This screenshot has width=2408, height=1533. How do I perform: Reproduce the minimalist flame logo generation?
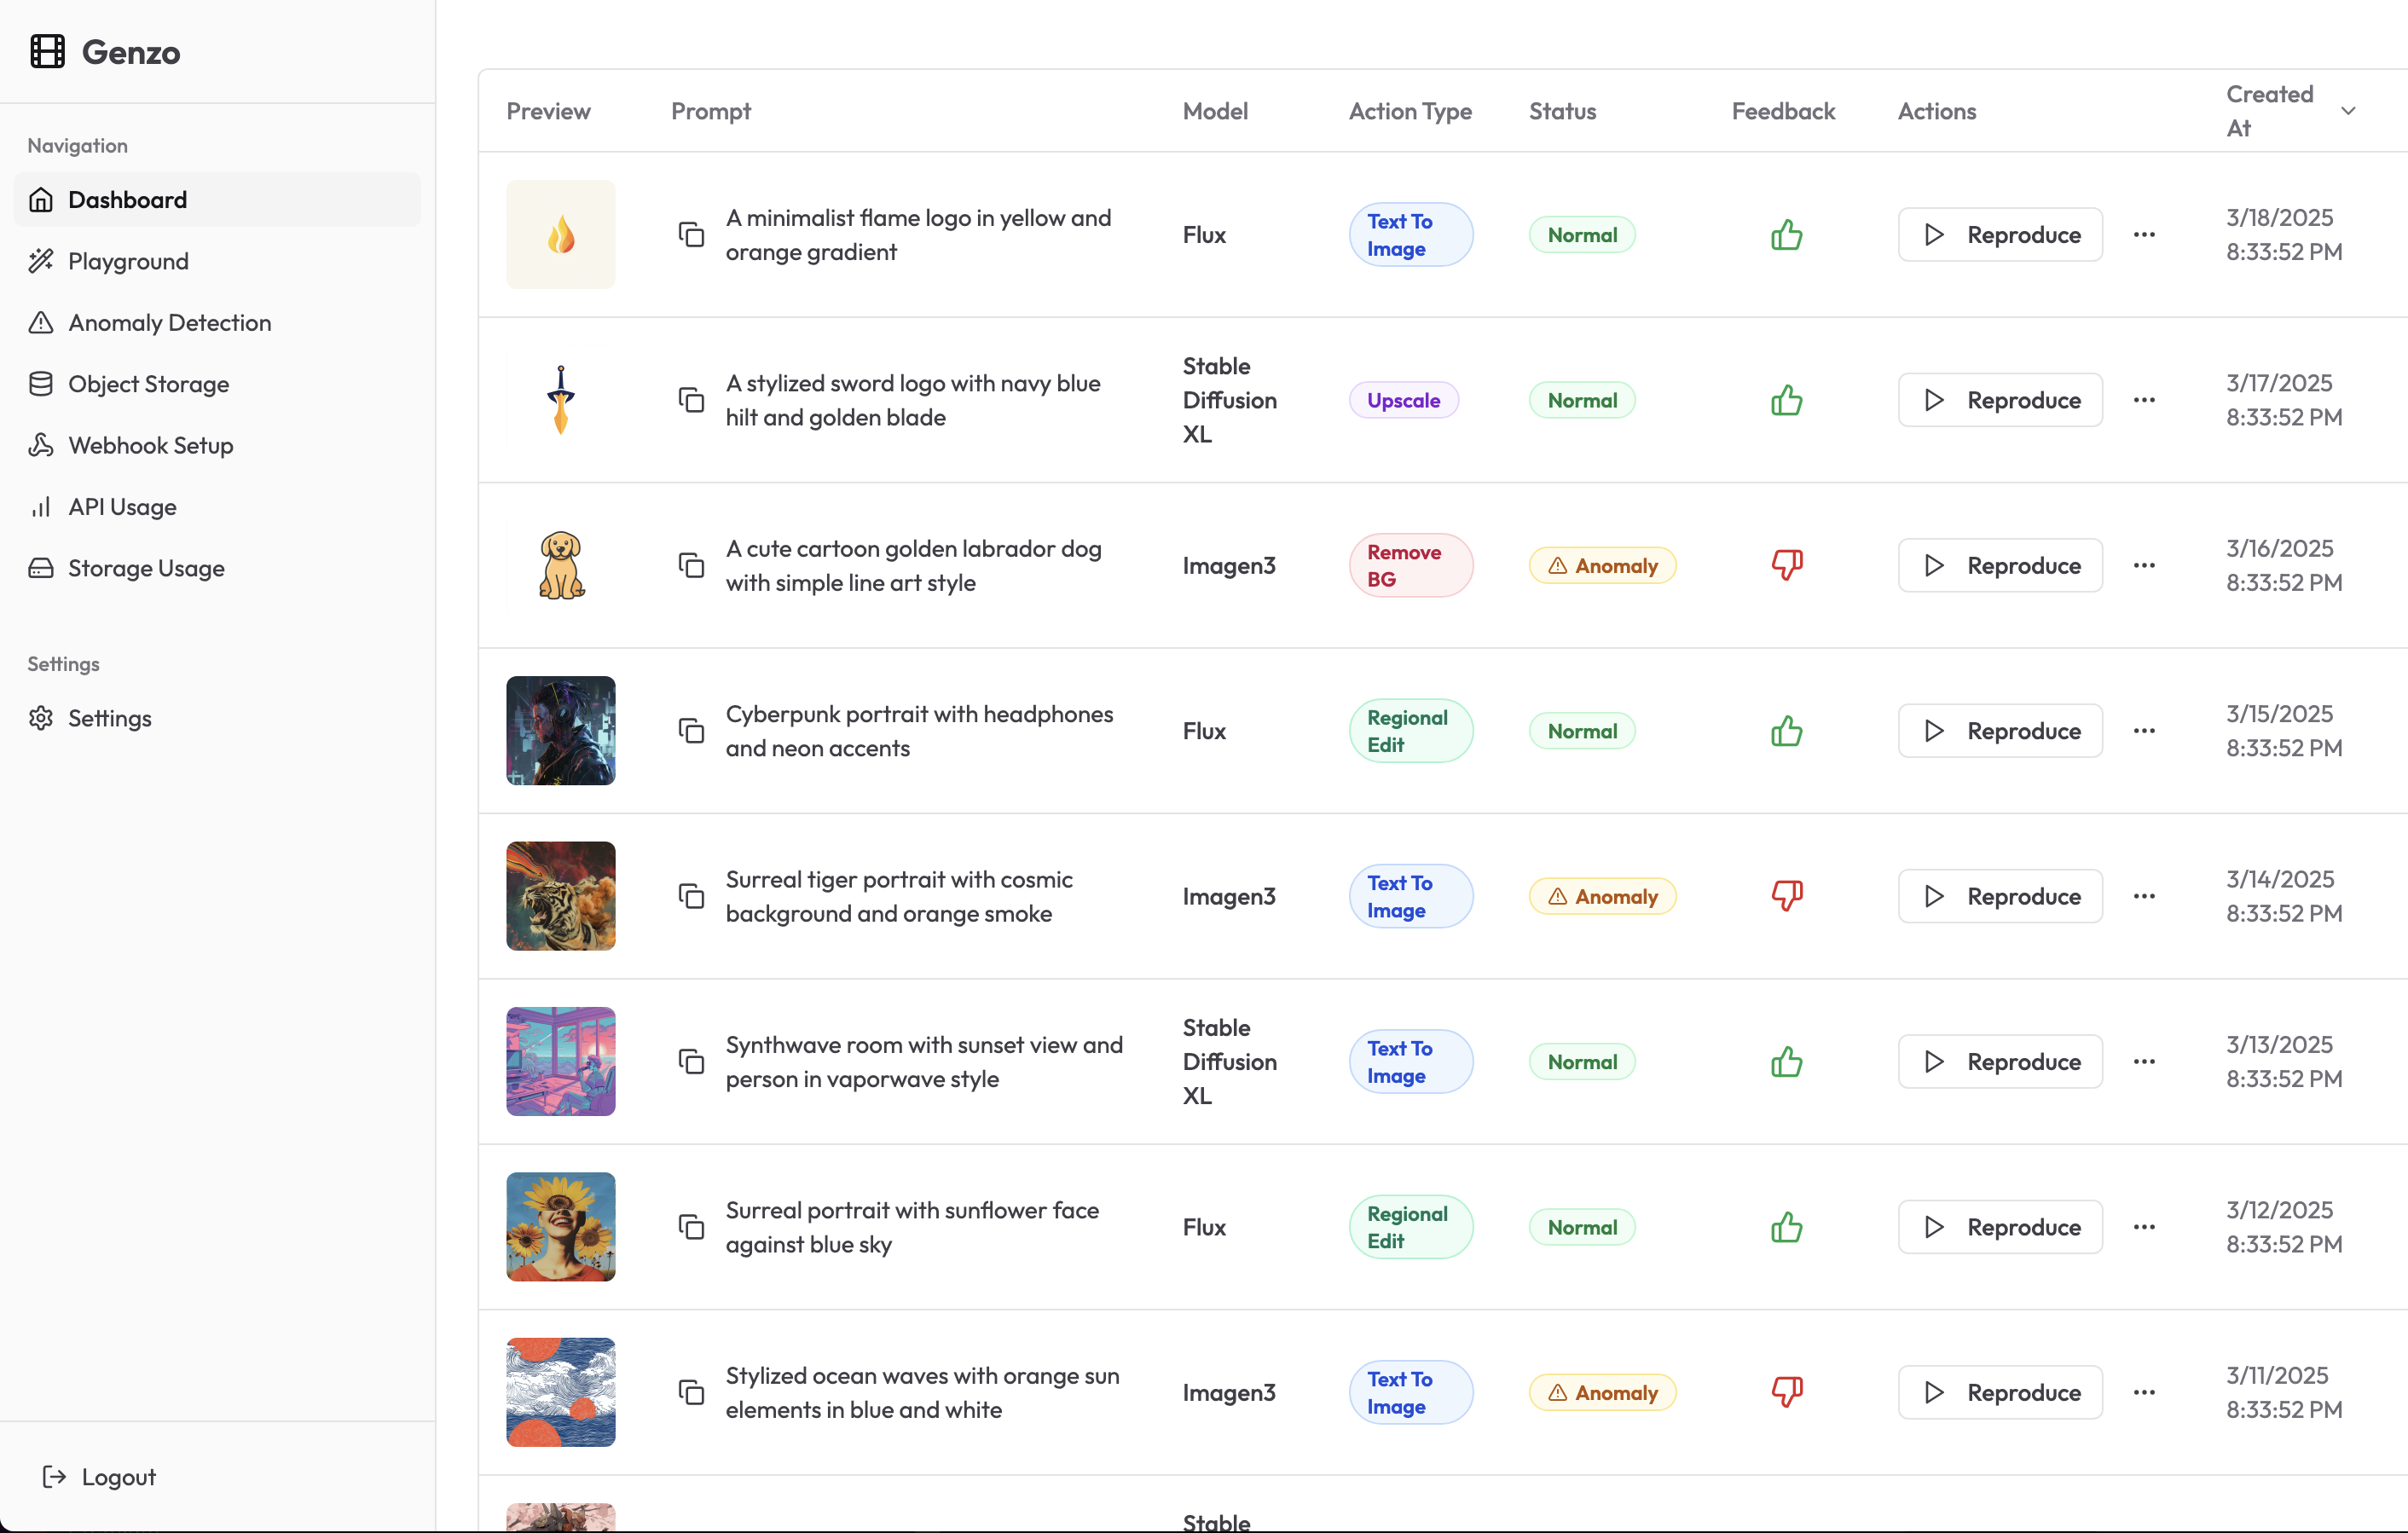pyautogui.click(x=2000, y=235)
